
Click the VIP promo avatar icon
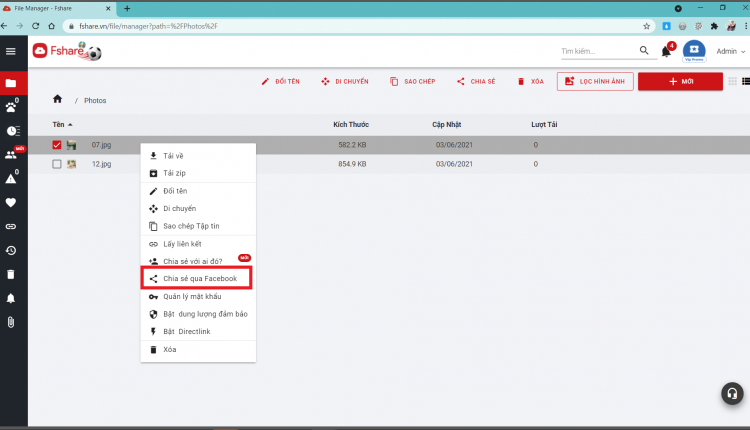(x=694, y=51)
